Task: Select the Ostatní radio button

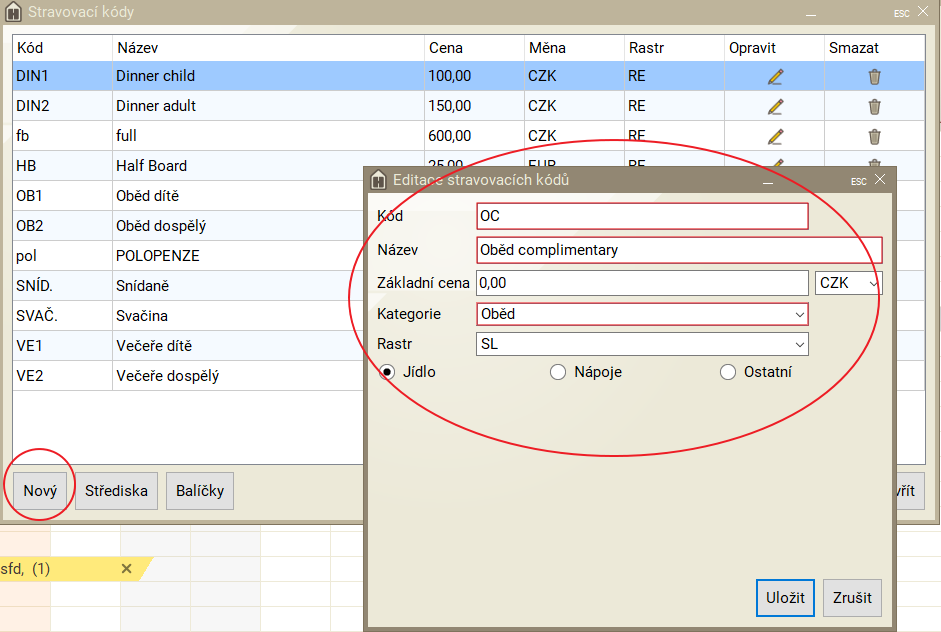Action: (x=728, y=372)
